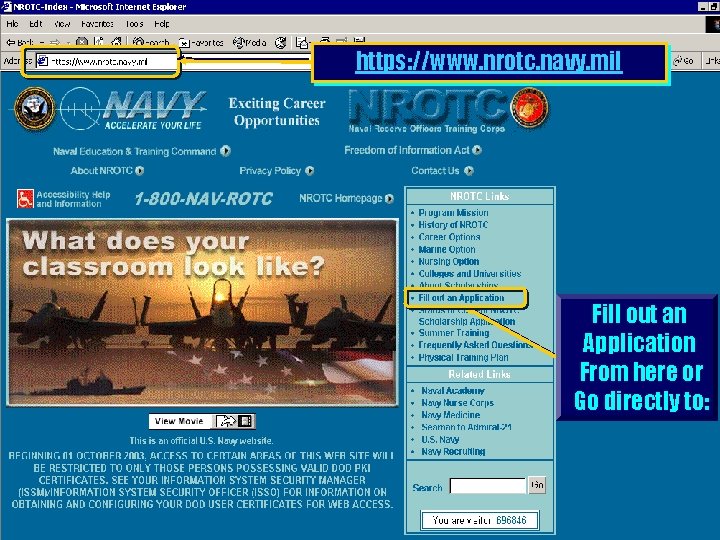
Task: Click arrow beside Freedom of Information Act
Action: pyautogui.click(x=477, y=150)
